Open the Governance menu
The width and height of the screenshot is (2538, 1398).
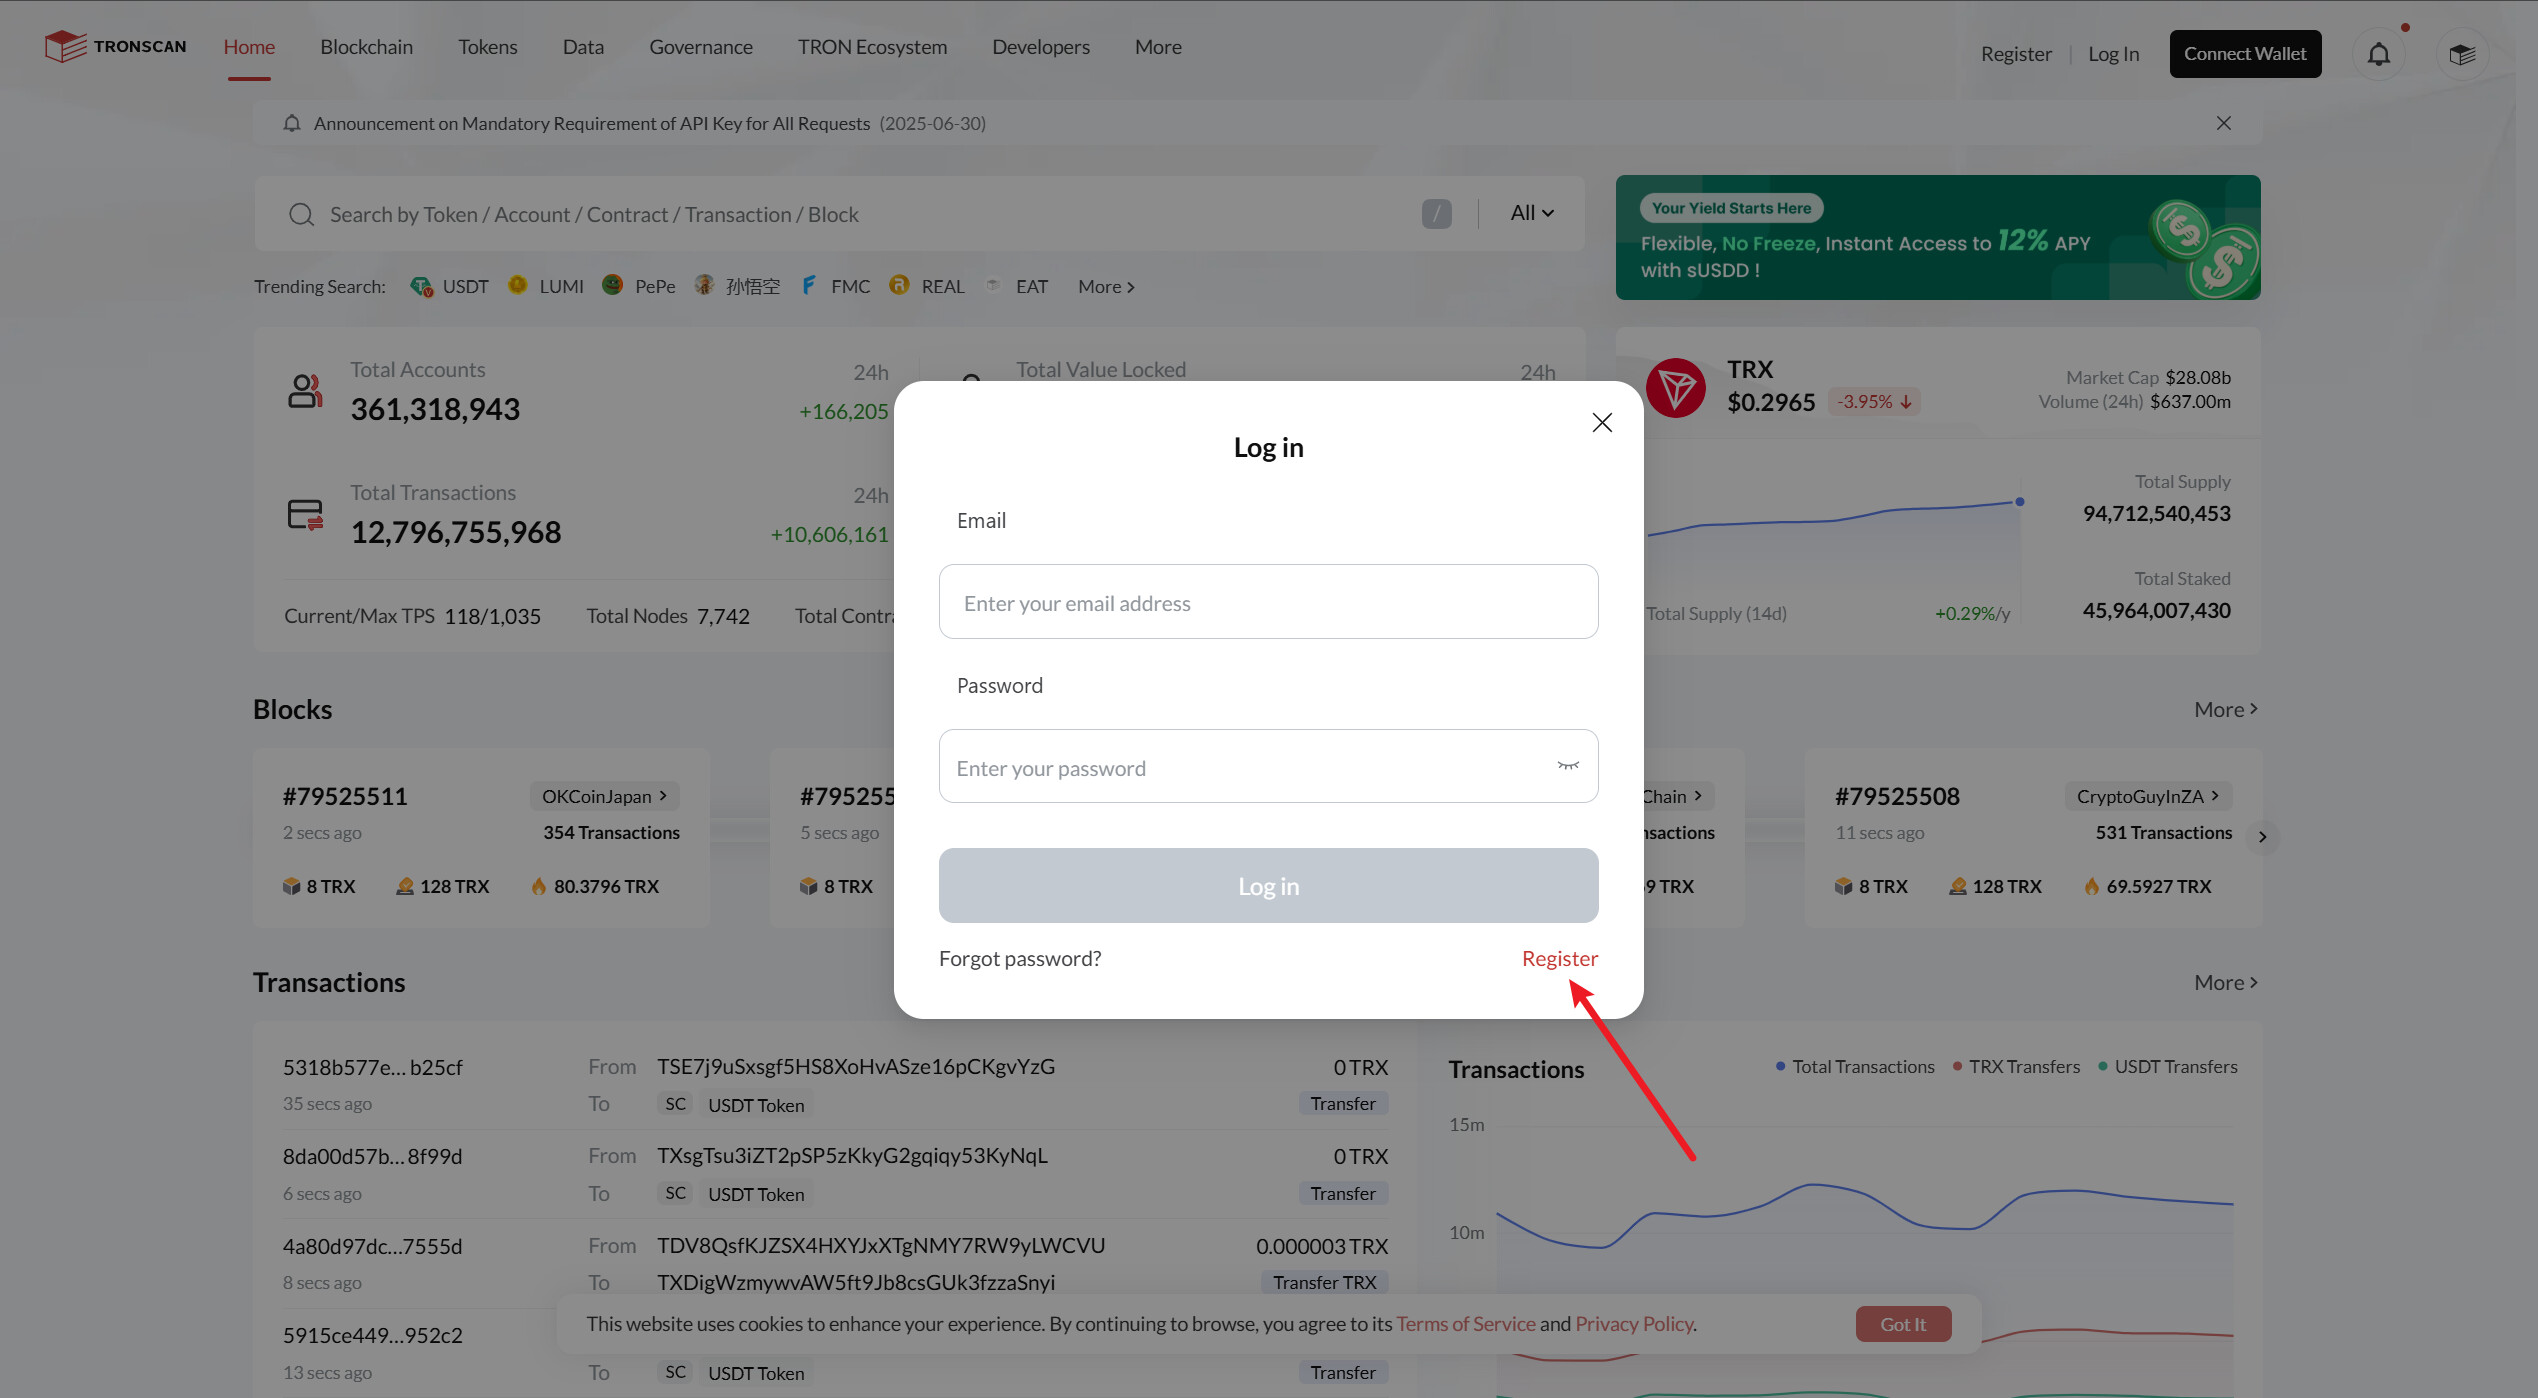click(700, 47)
